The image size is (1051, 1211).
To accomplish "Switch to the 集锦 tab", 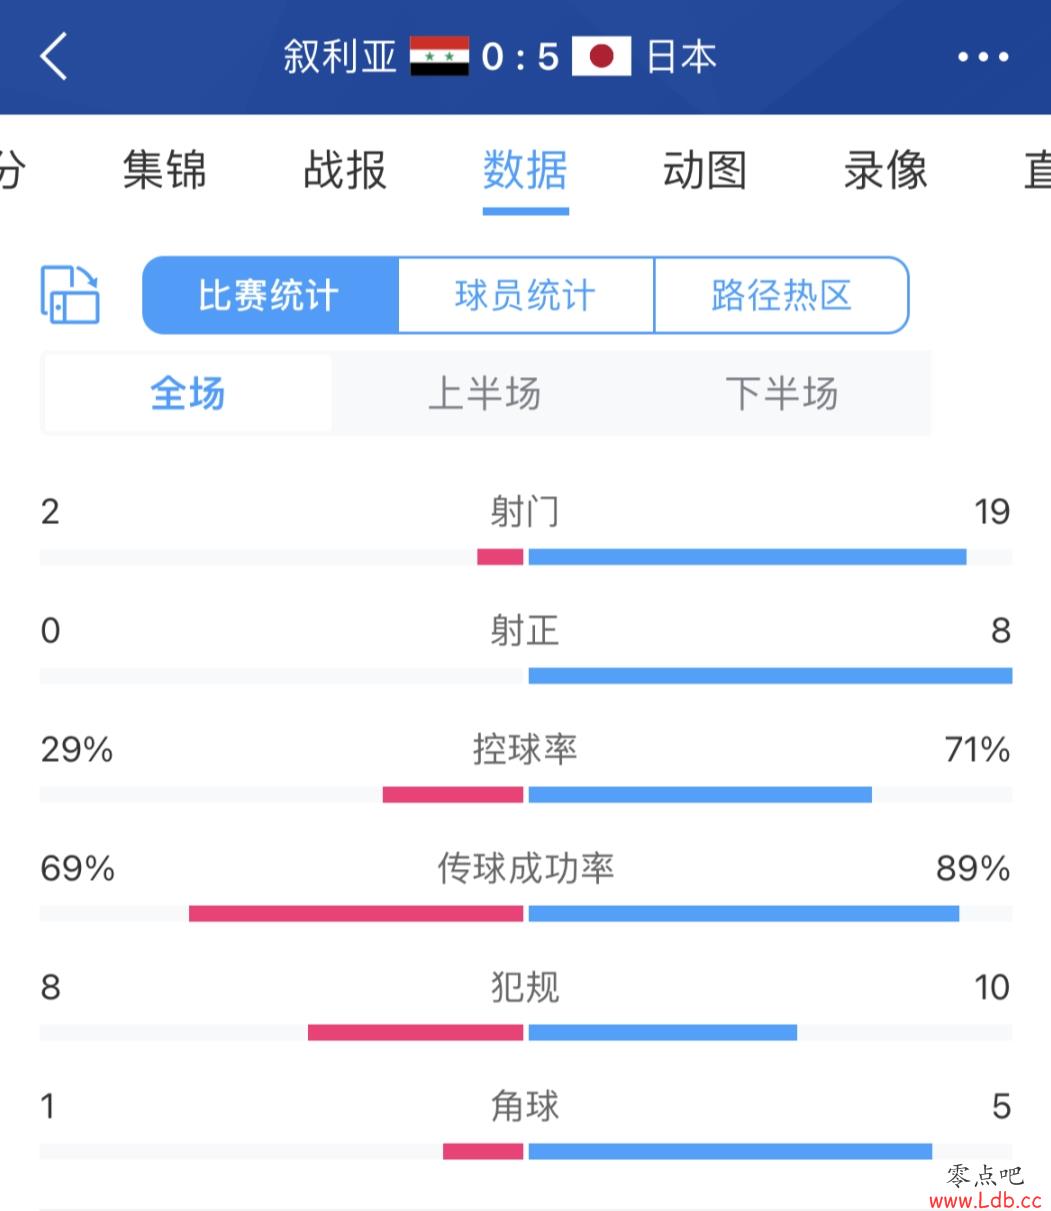I will (165, 169).
